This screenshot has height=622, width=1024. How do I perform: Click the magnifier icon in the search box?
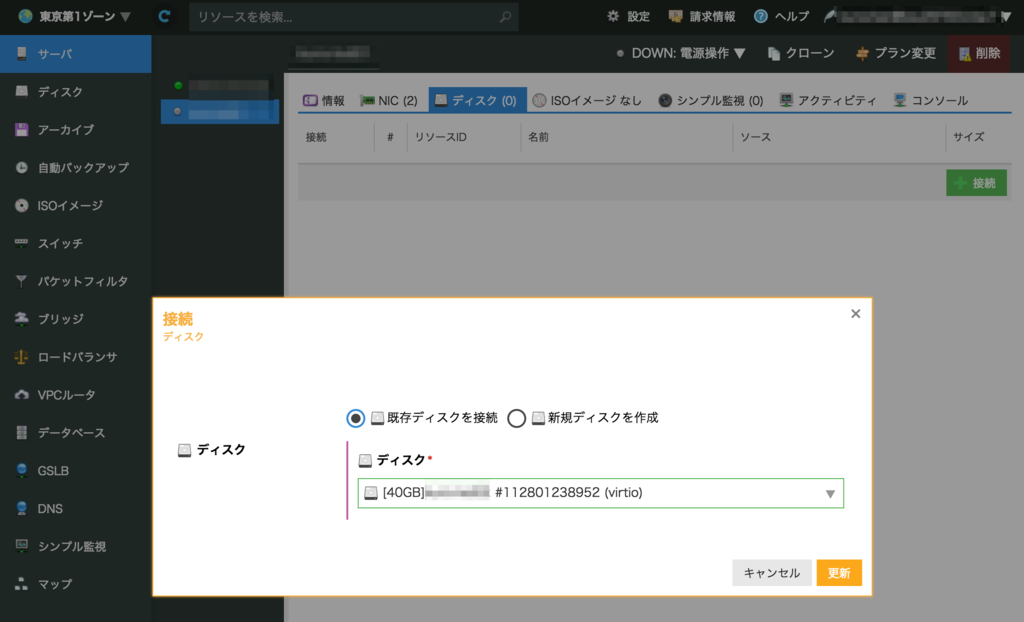[x=505, y=17]
